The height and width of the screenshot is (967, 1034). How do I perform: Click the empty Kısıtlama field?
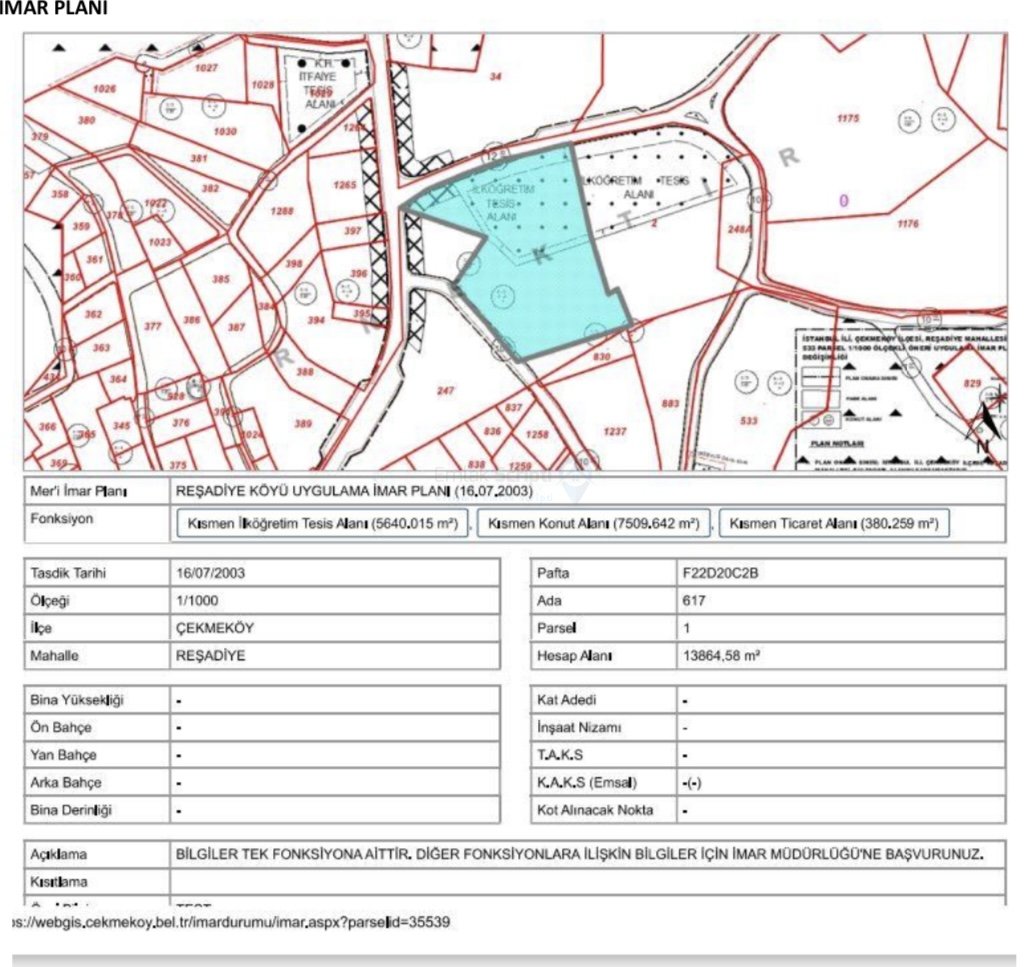click(587, 882)
